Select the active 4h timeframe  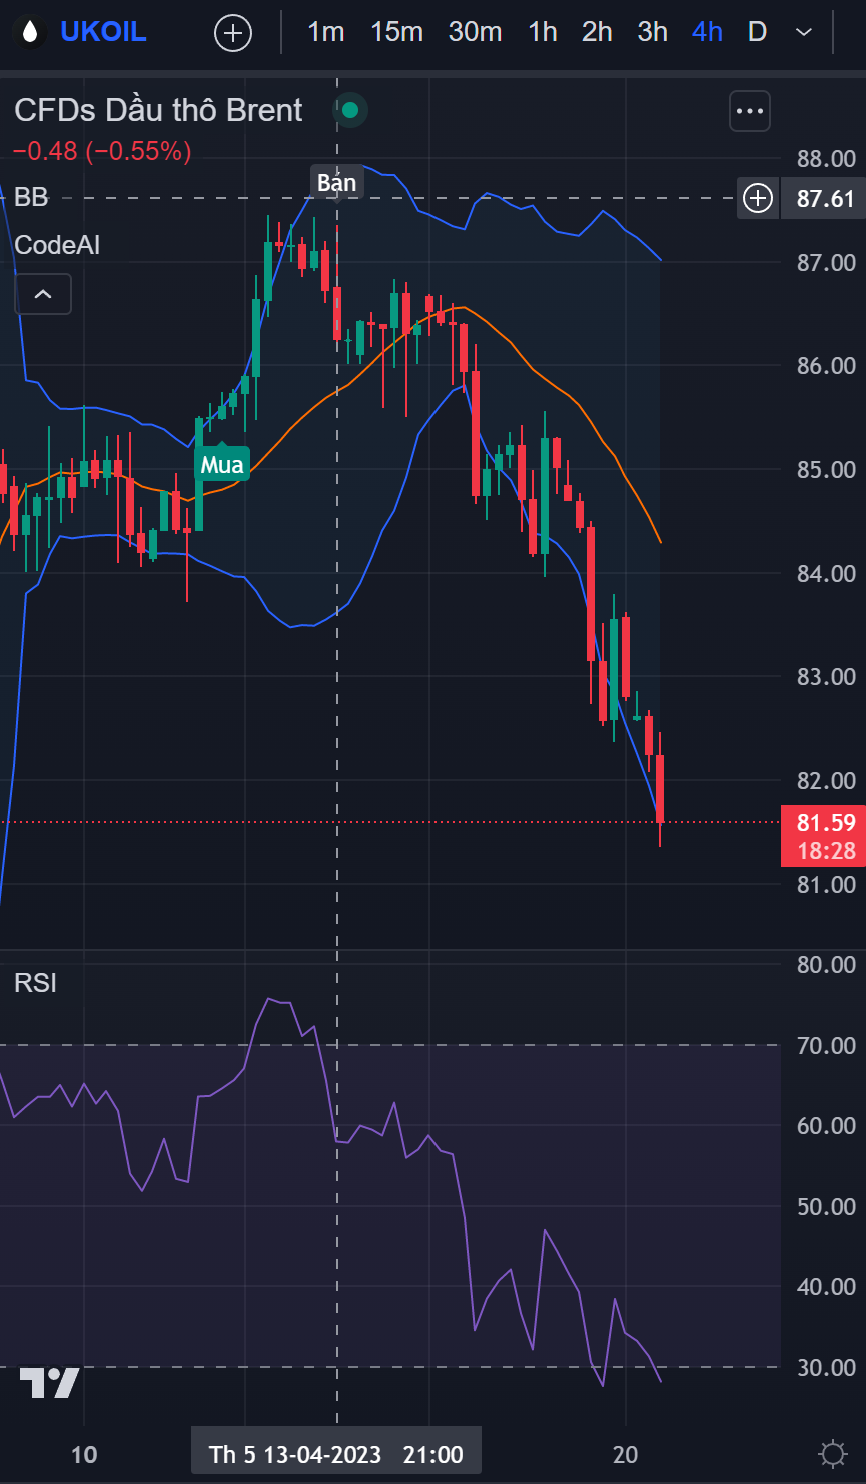[707, 32]
